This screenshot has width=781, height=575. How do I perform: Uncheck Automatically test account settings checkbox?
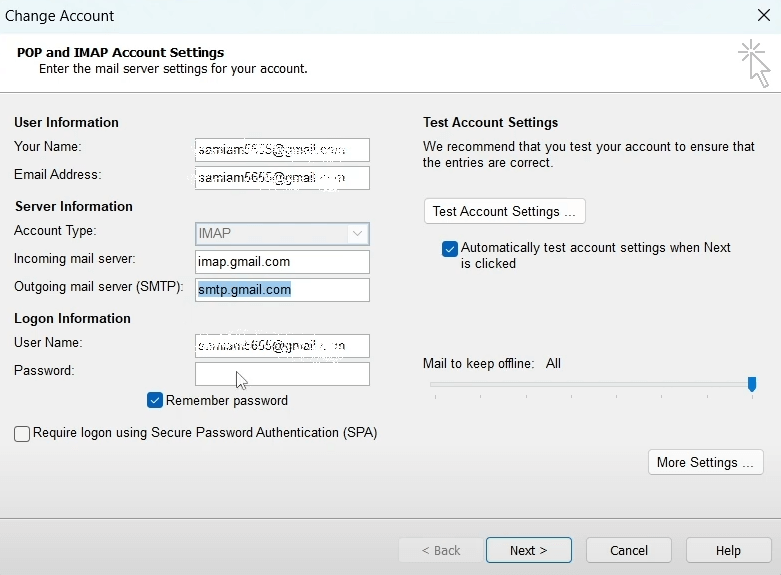[450, 249]
